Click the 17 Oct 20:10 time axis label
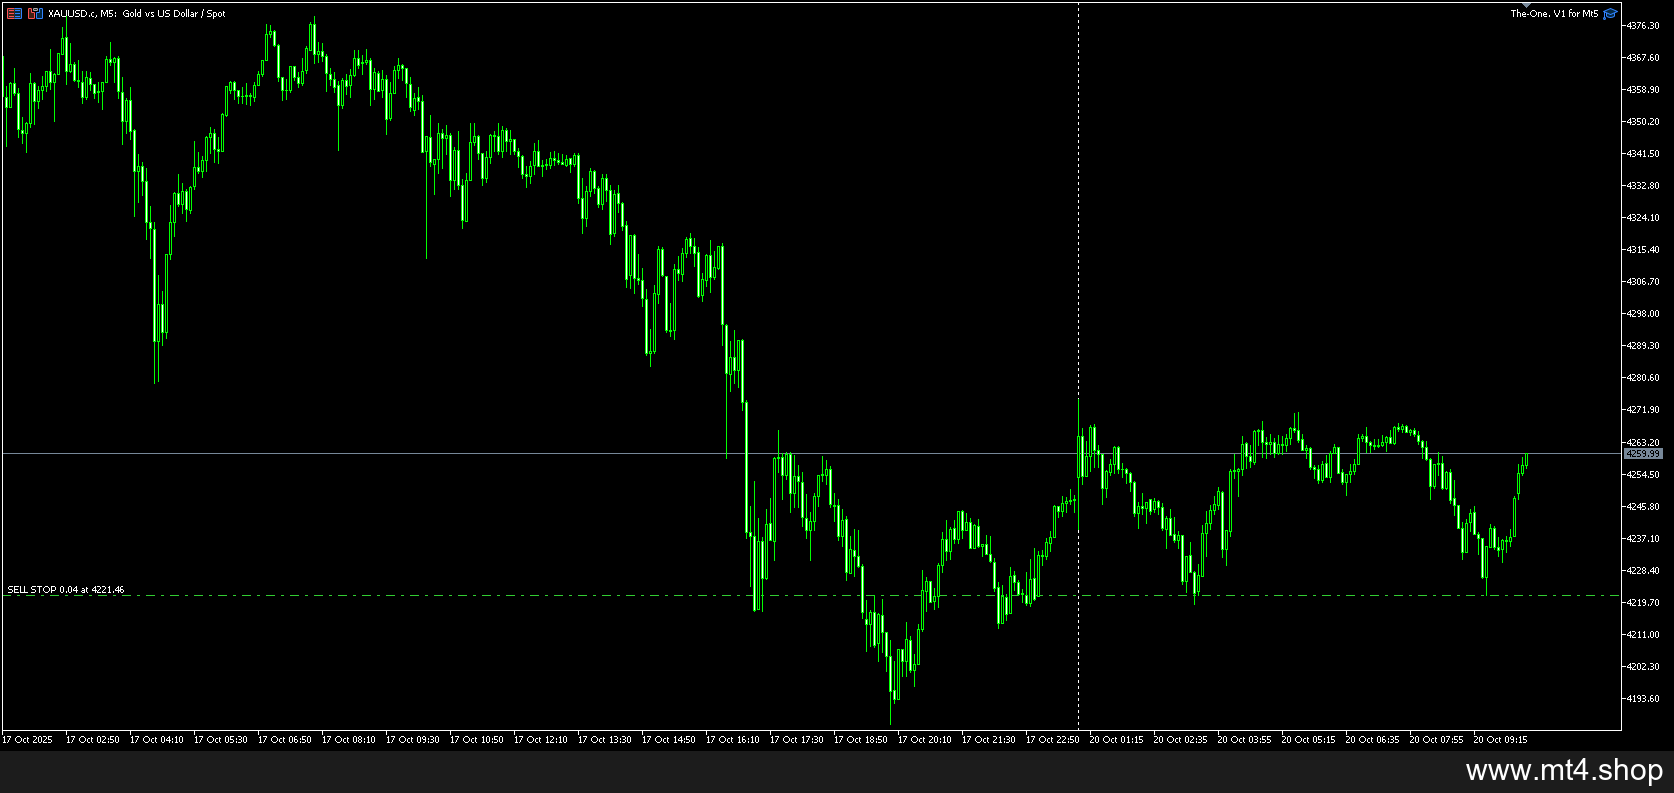1674x793 pixels. tap(925, 740)
